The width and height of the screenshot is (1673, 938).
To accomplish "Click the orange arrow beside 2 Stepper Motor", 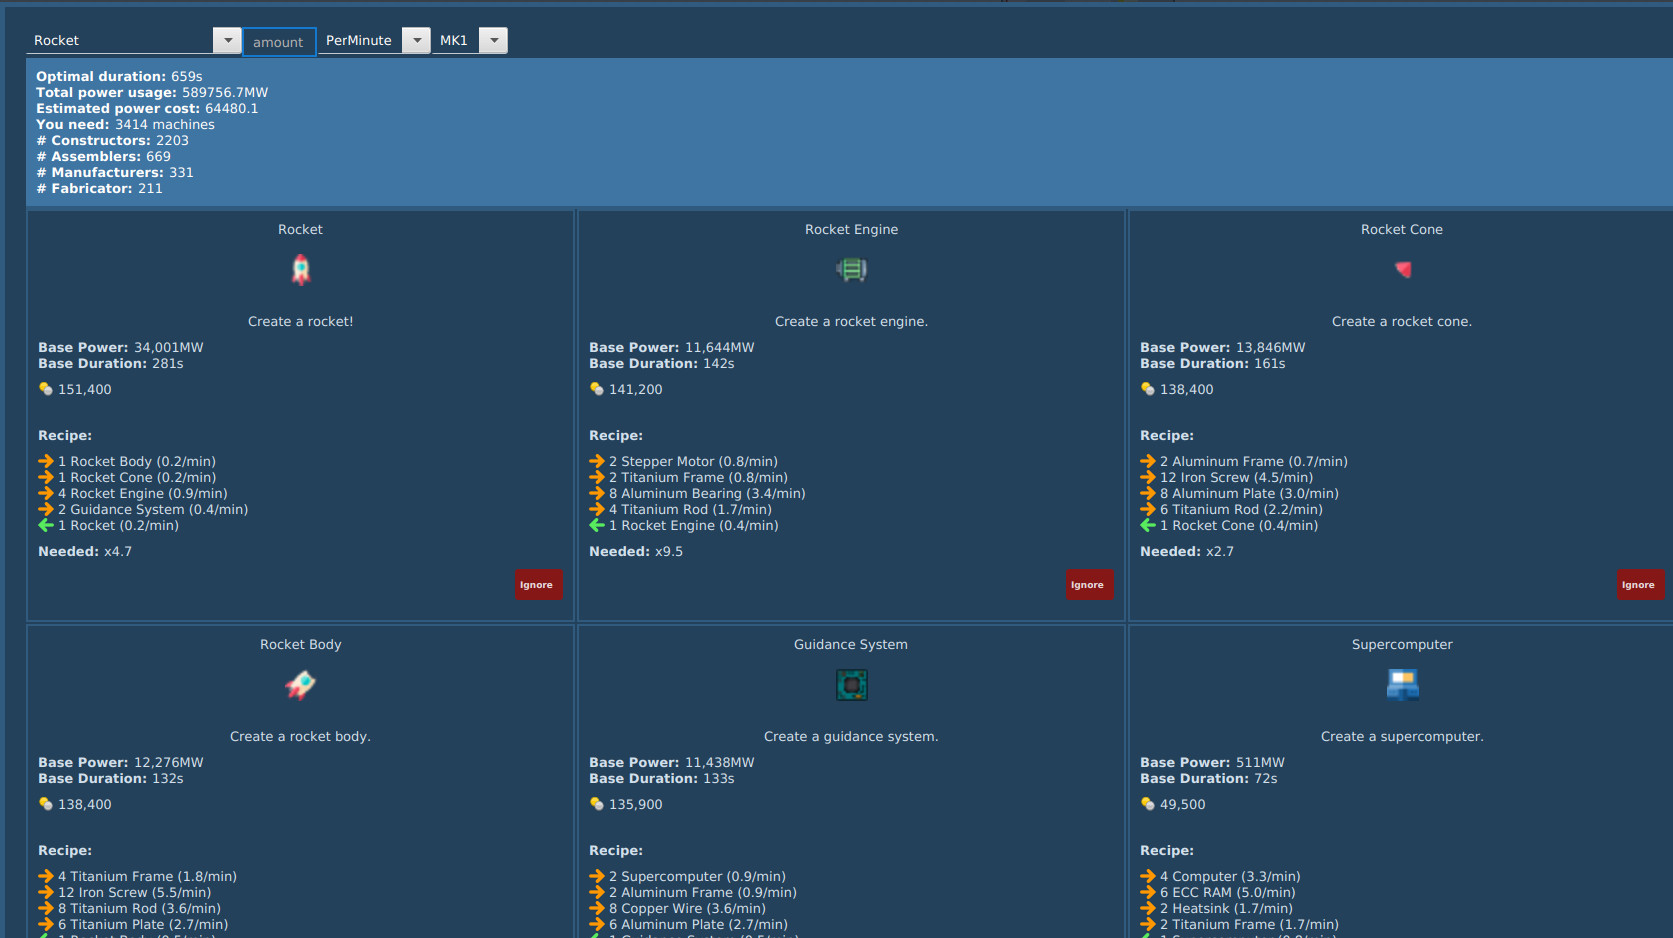I will [x=597, y=461].
